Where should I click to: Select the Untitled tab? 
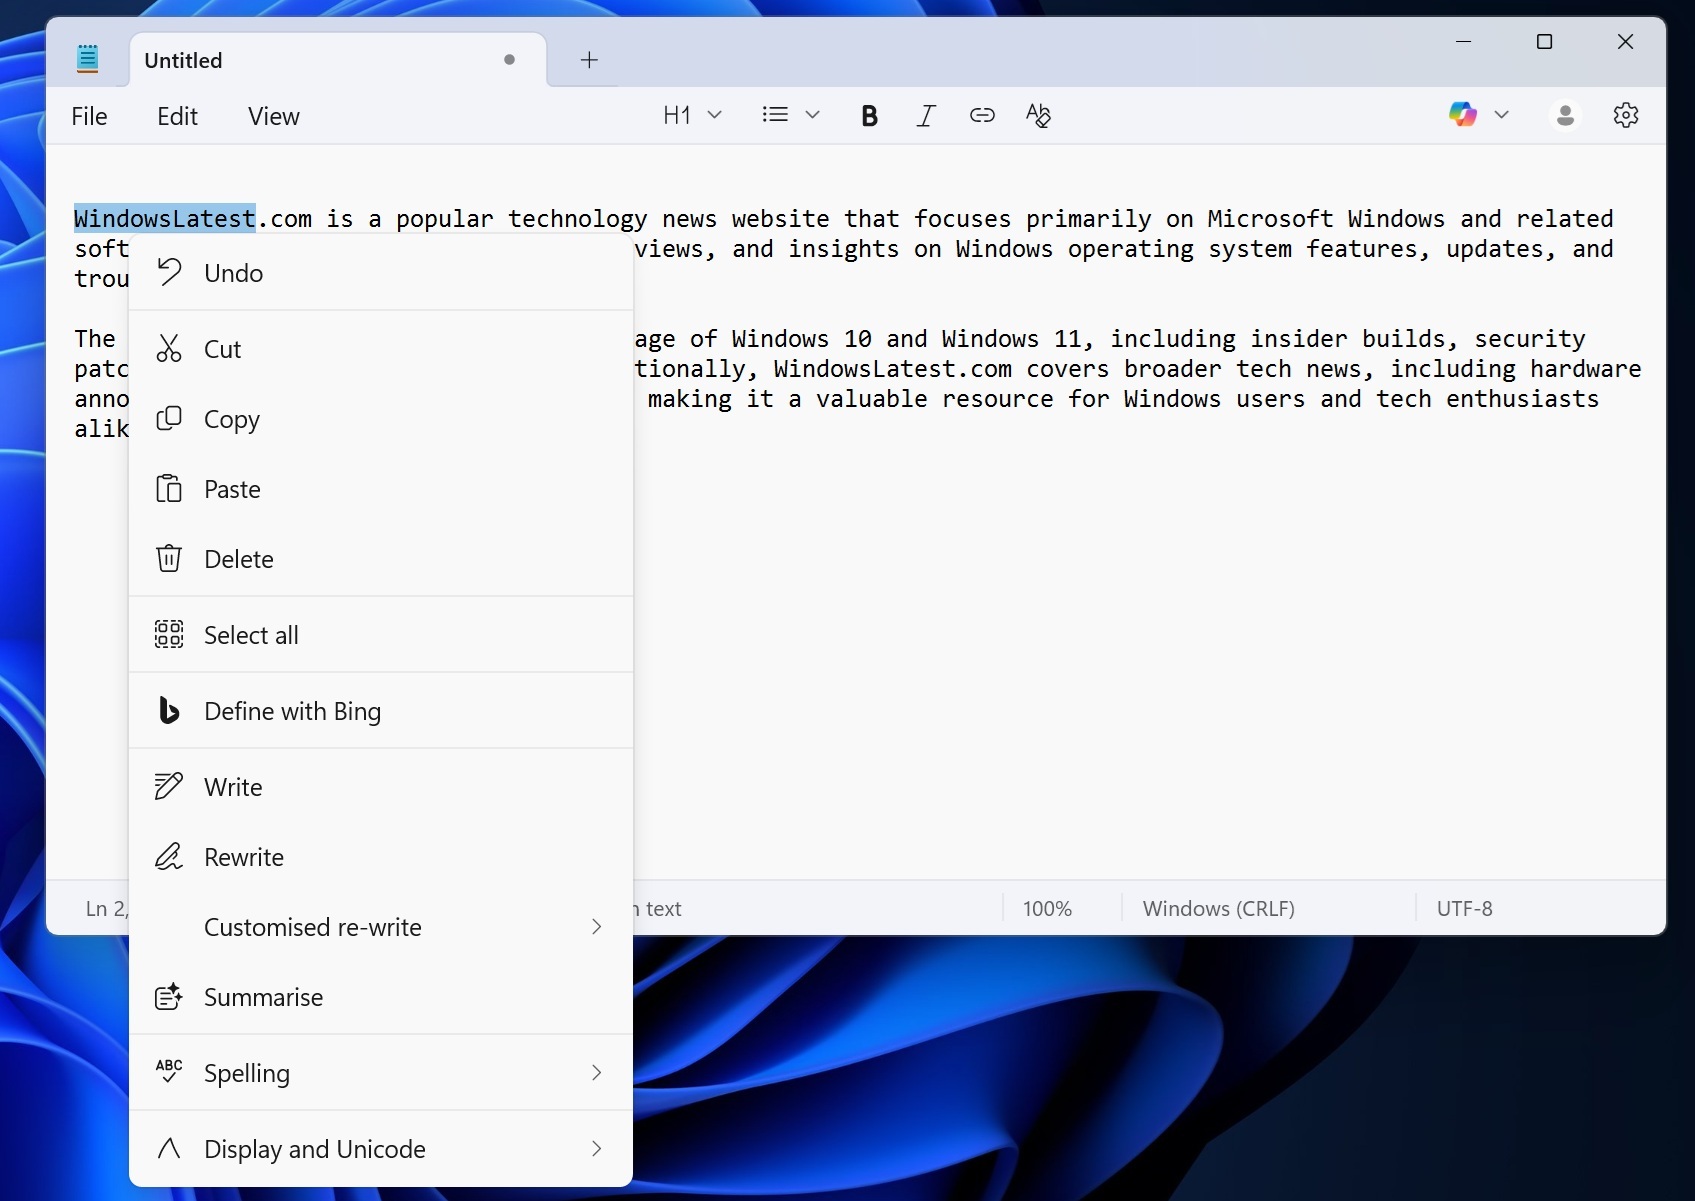point(310,60)
